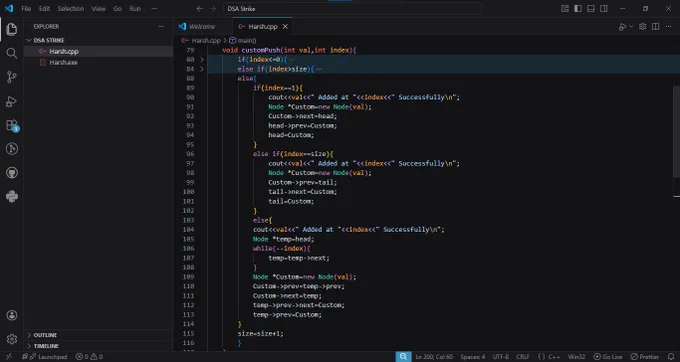
Task: Open the Edit menu
Action: (x=44, y=9)
